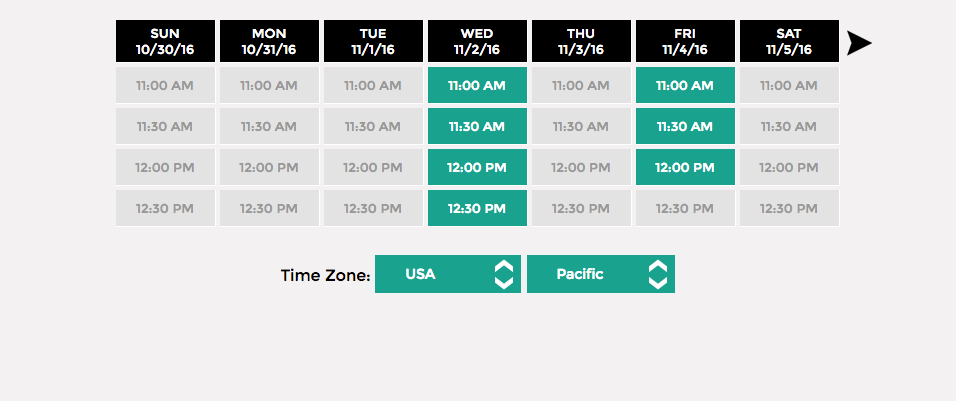Open the Pacific time zone dropdown

pos(600,274)
